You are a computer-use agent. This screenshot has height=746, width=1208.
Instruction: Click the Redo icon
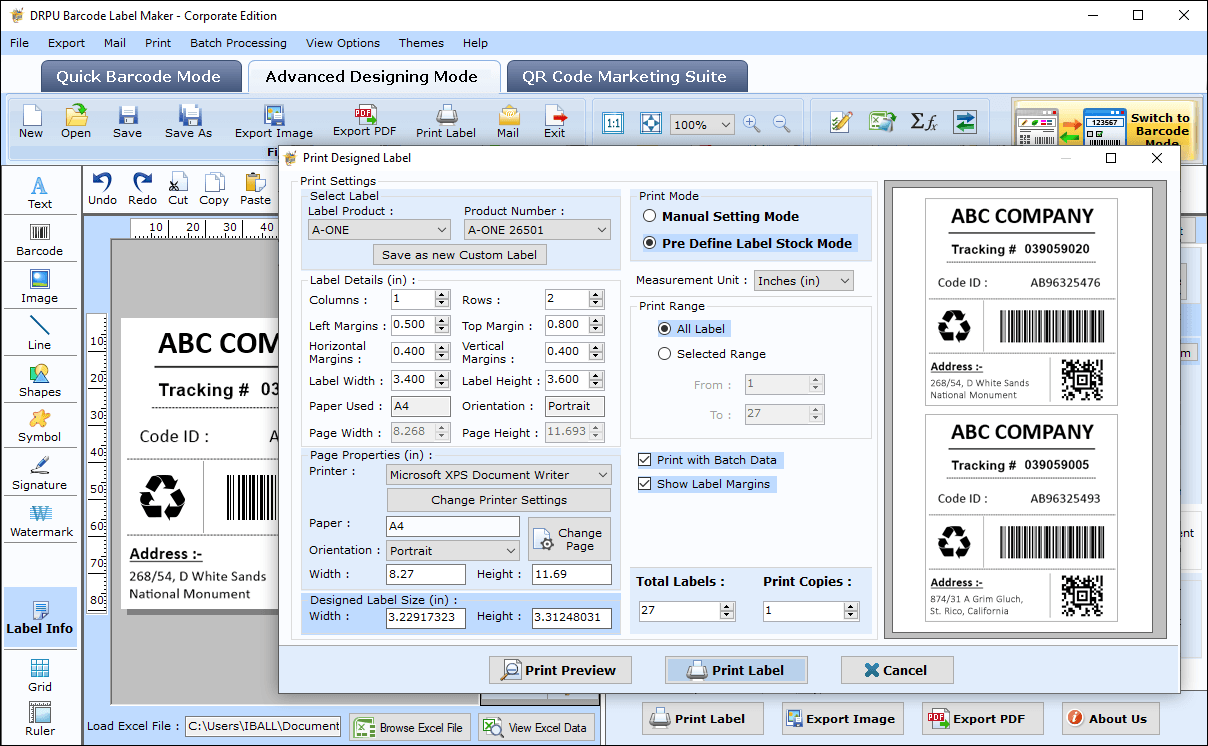[142, 188]
